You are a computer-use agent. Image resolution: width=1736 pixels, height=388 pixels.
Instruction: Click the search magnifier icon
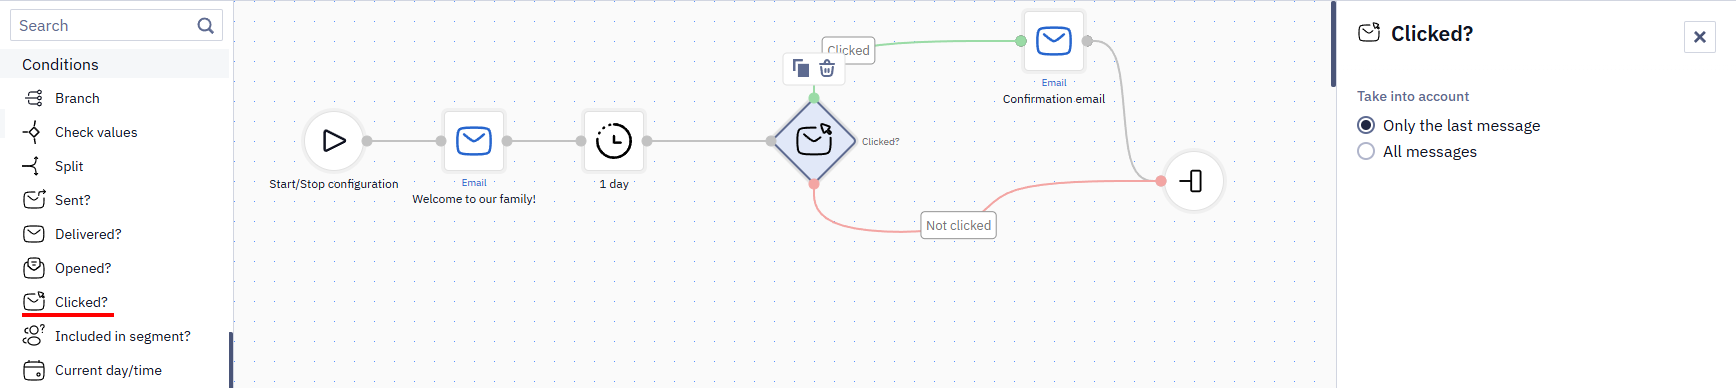pyautogui.click(x=205, y=26)
